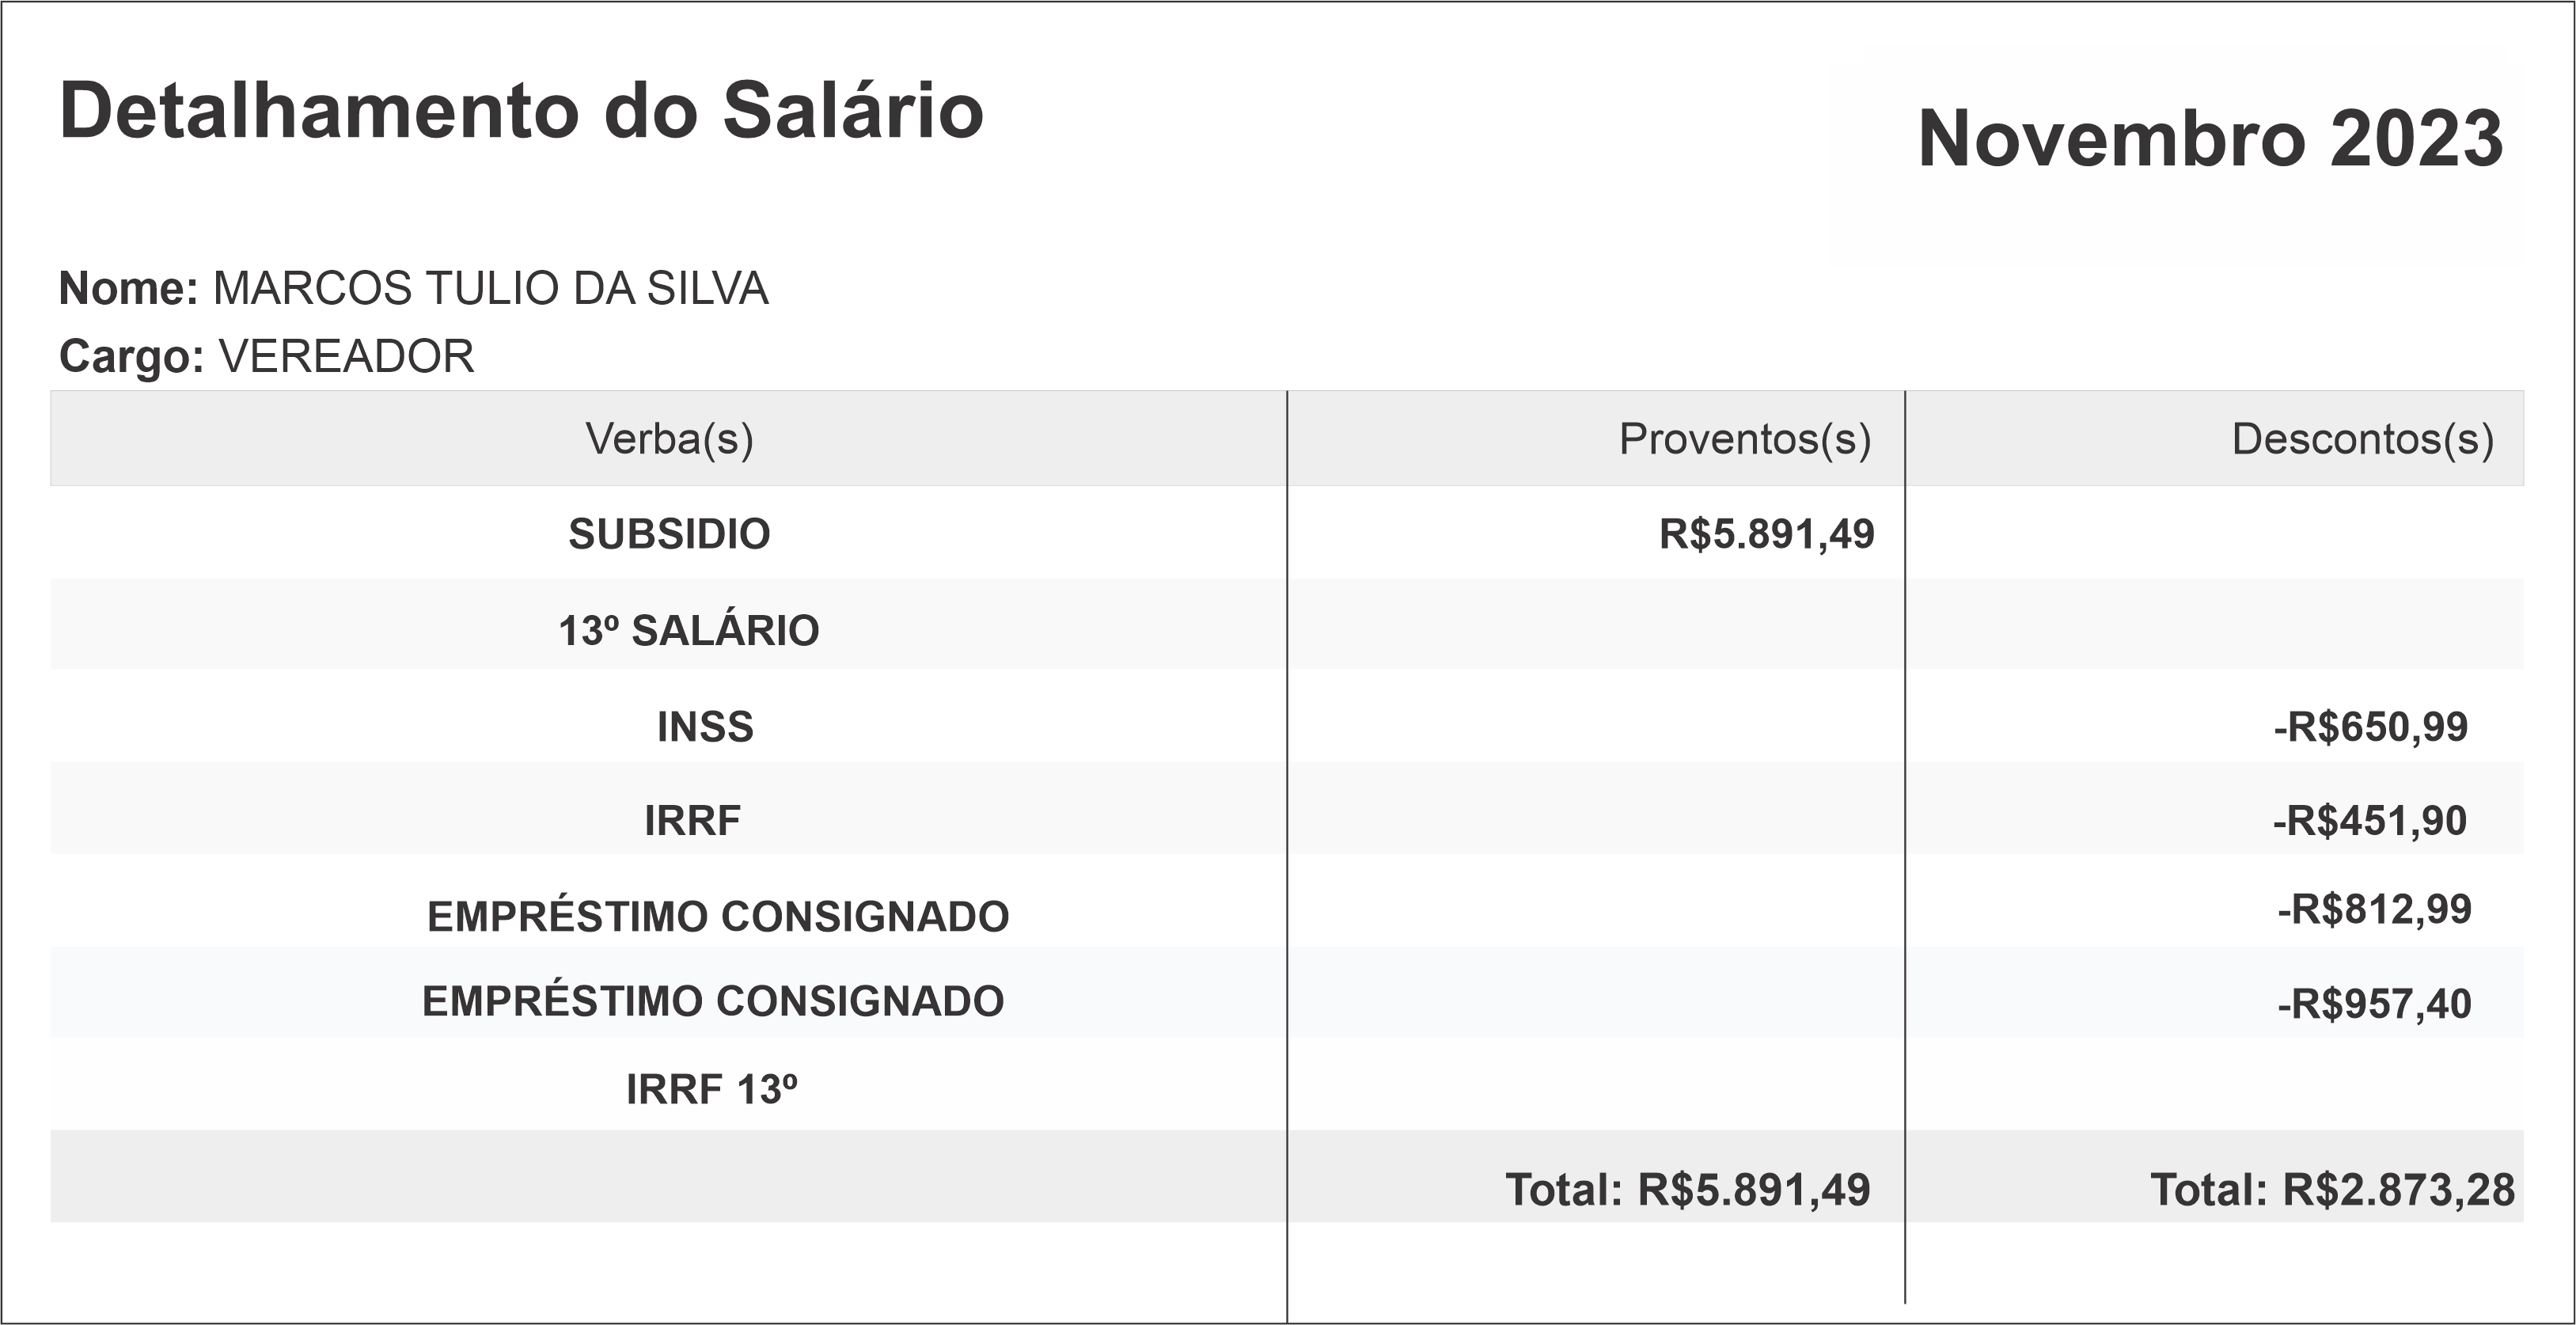Select the "IRRF 13º" row label
Screen dimensions: 2576x1325
pos(711,1089)
